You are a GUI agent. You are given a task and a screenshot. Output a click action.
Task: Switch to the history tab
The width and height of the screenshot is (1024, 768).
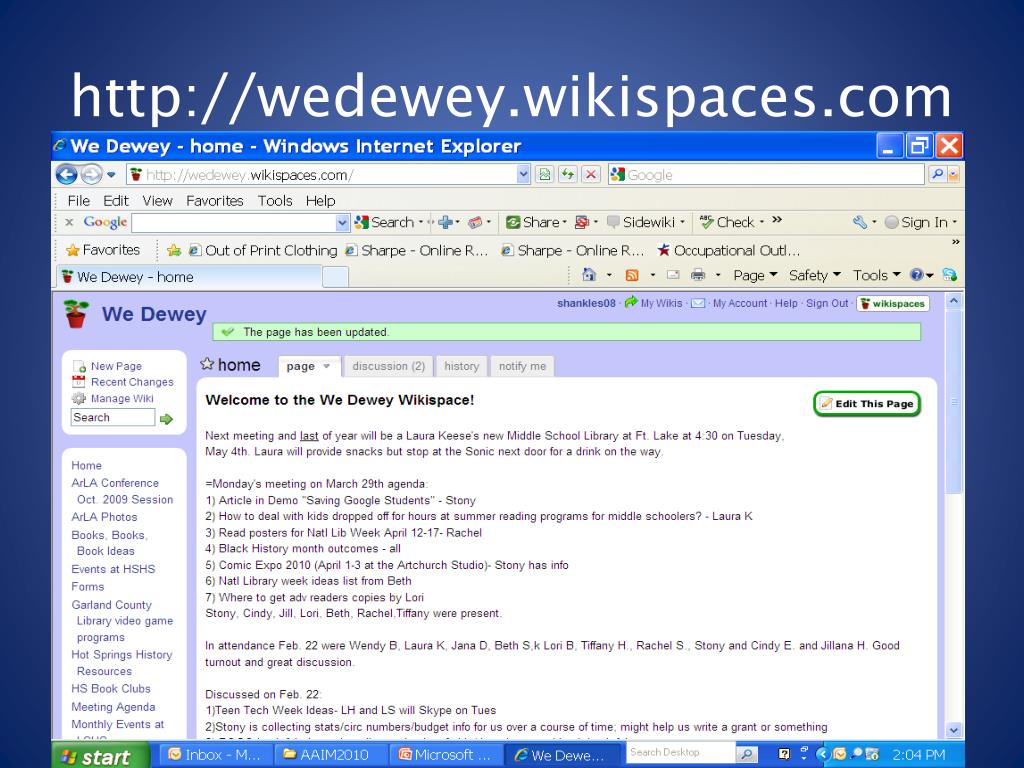click(462, 366)
